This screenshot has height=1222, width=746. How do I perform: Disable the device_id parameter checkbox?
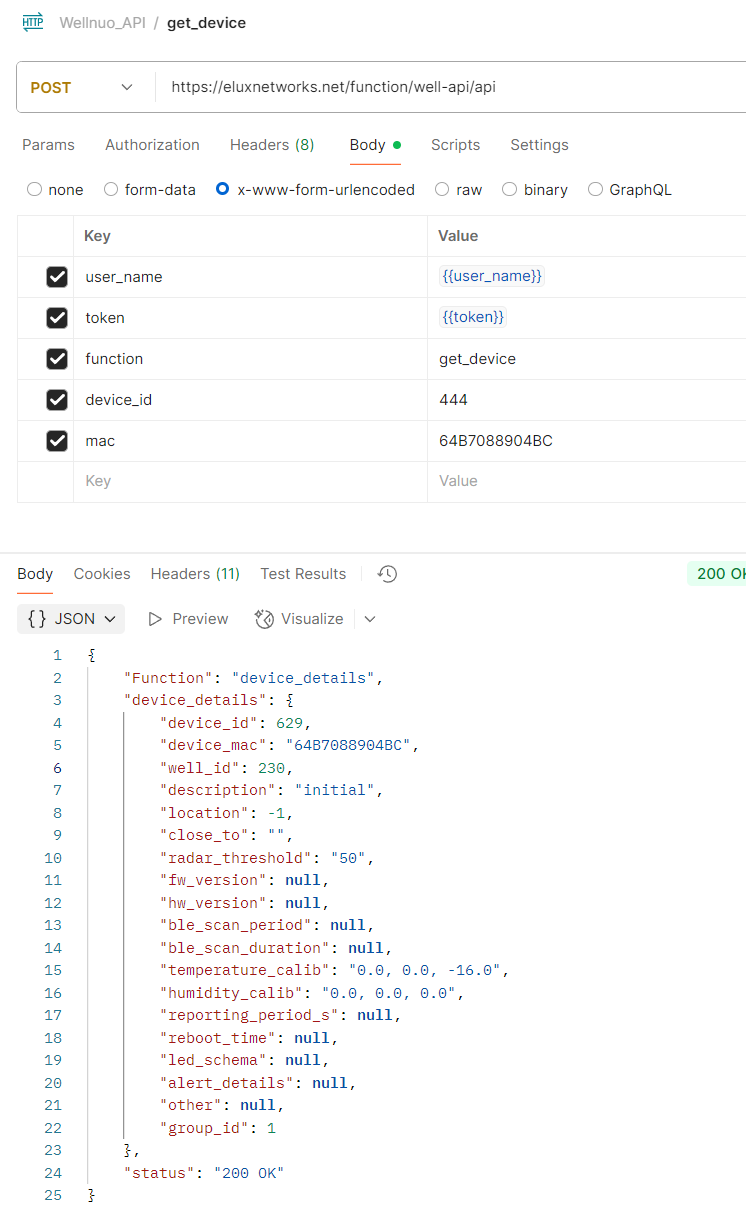[57, 400]
